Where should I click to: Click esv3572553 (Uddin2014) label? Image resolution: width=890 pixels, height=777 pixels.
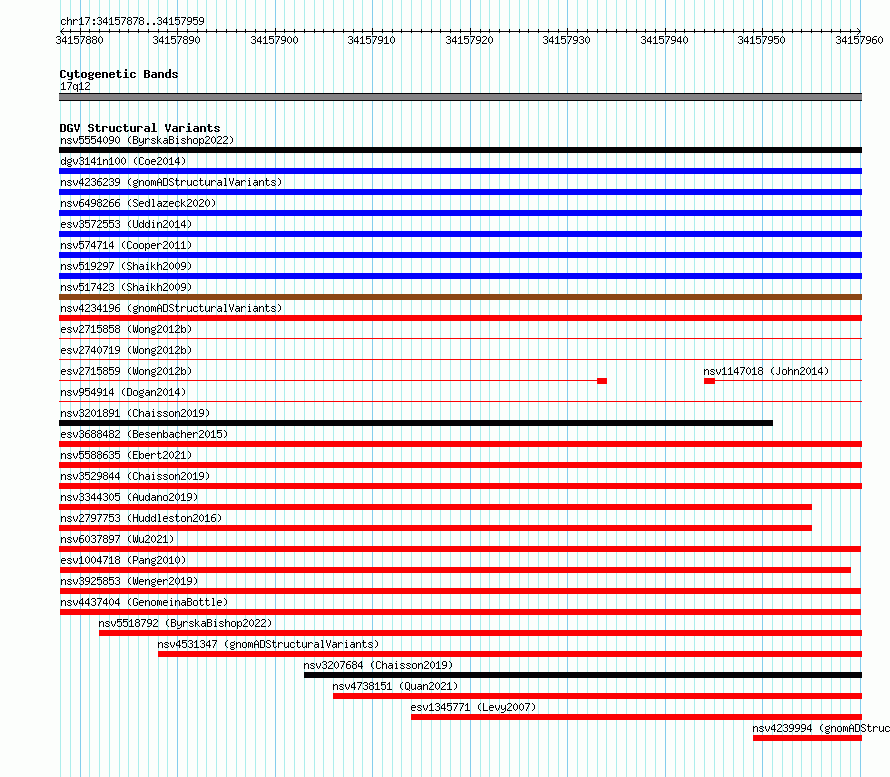pyautogui.click(x=126, y=224)
